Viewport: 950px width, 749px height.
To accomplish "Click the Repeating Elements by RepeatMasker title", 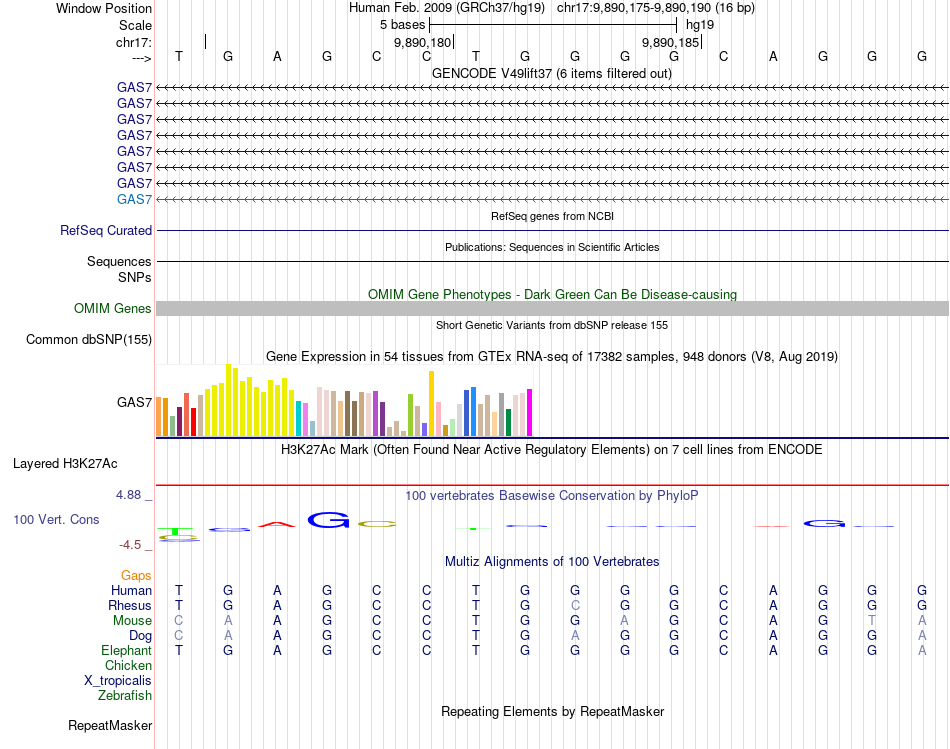I will pyautogui.click(x=552, y=711).
